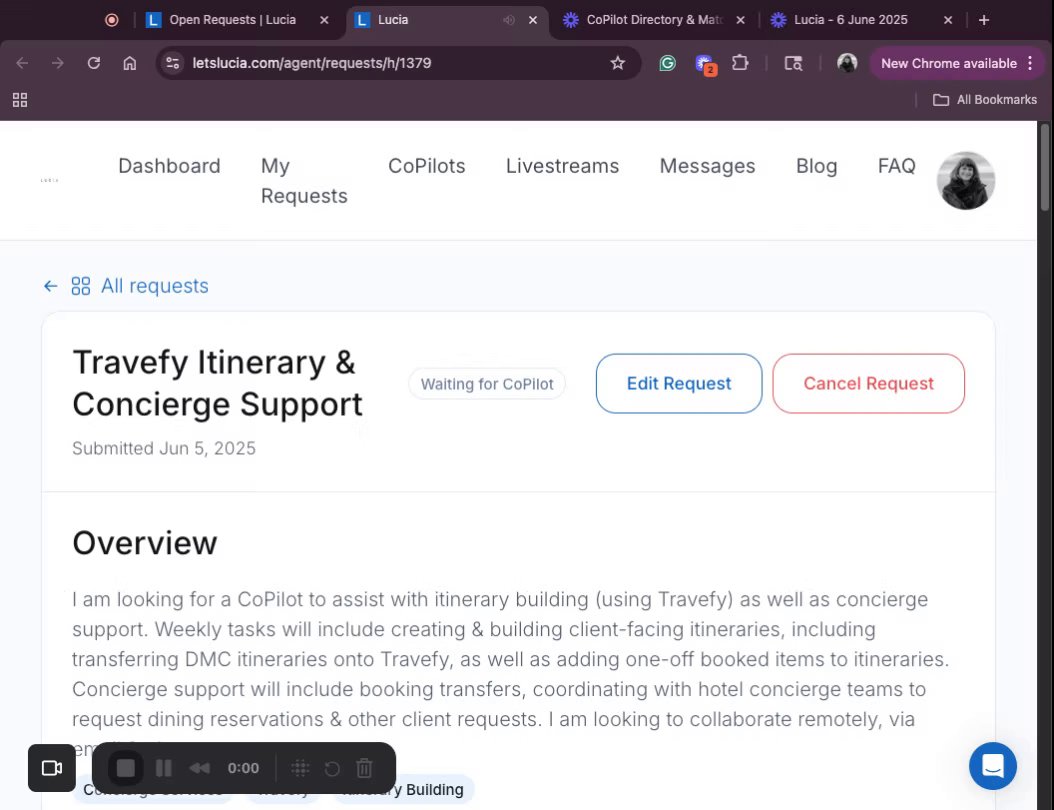The width and height of the screenshot is (1054, 810).
Task: Click the recorder grid dots icon
Action: coord(300,768)
